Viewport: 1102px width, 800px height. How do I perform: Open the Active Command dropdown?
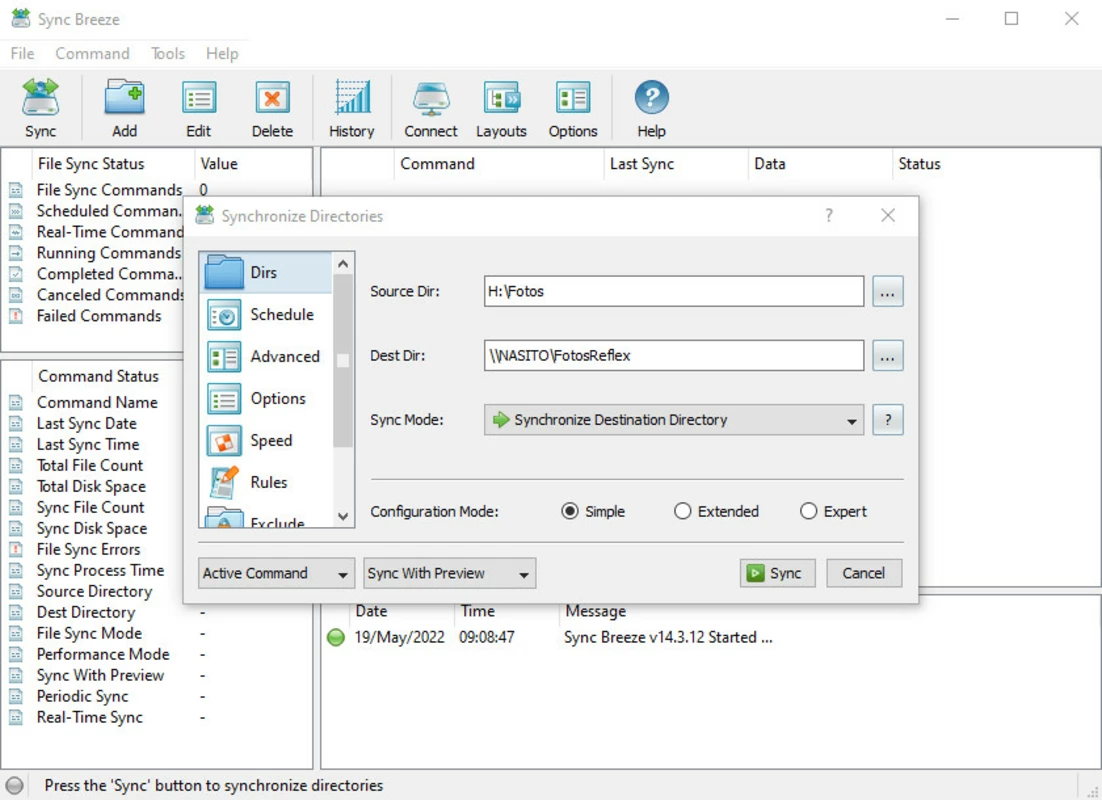point(276,573)
